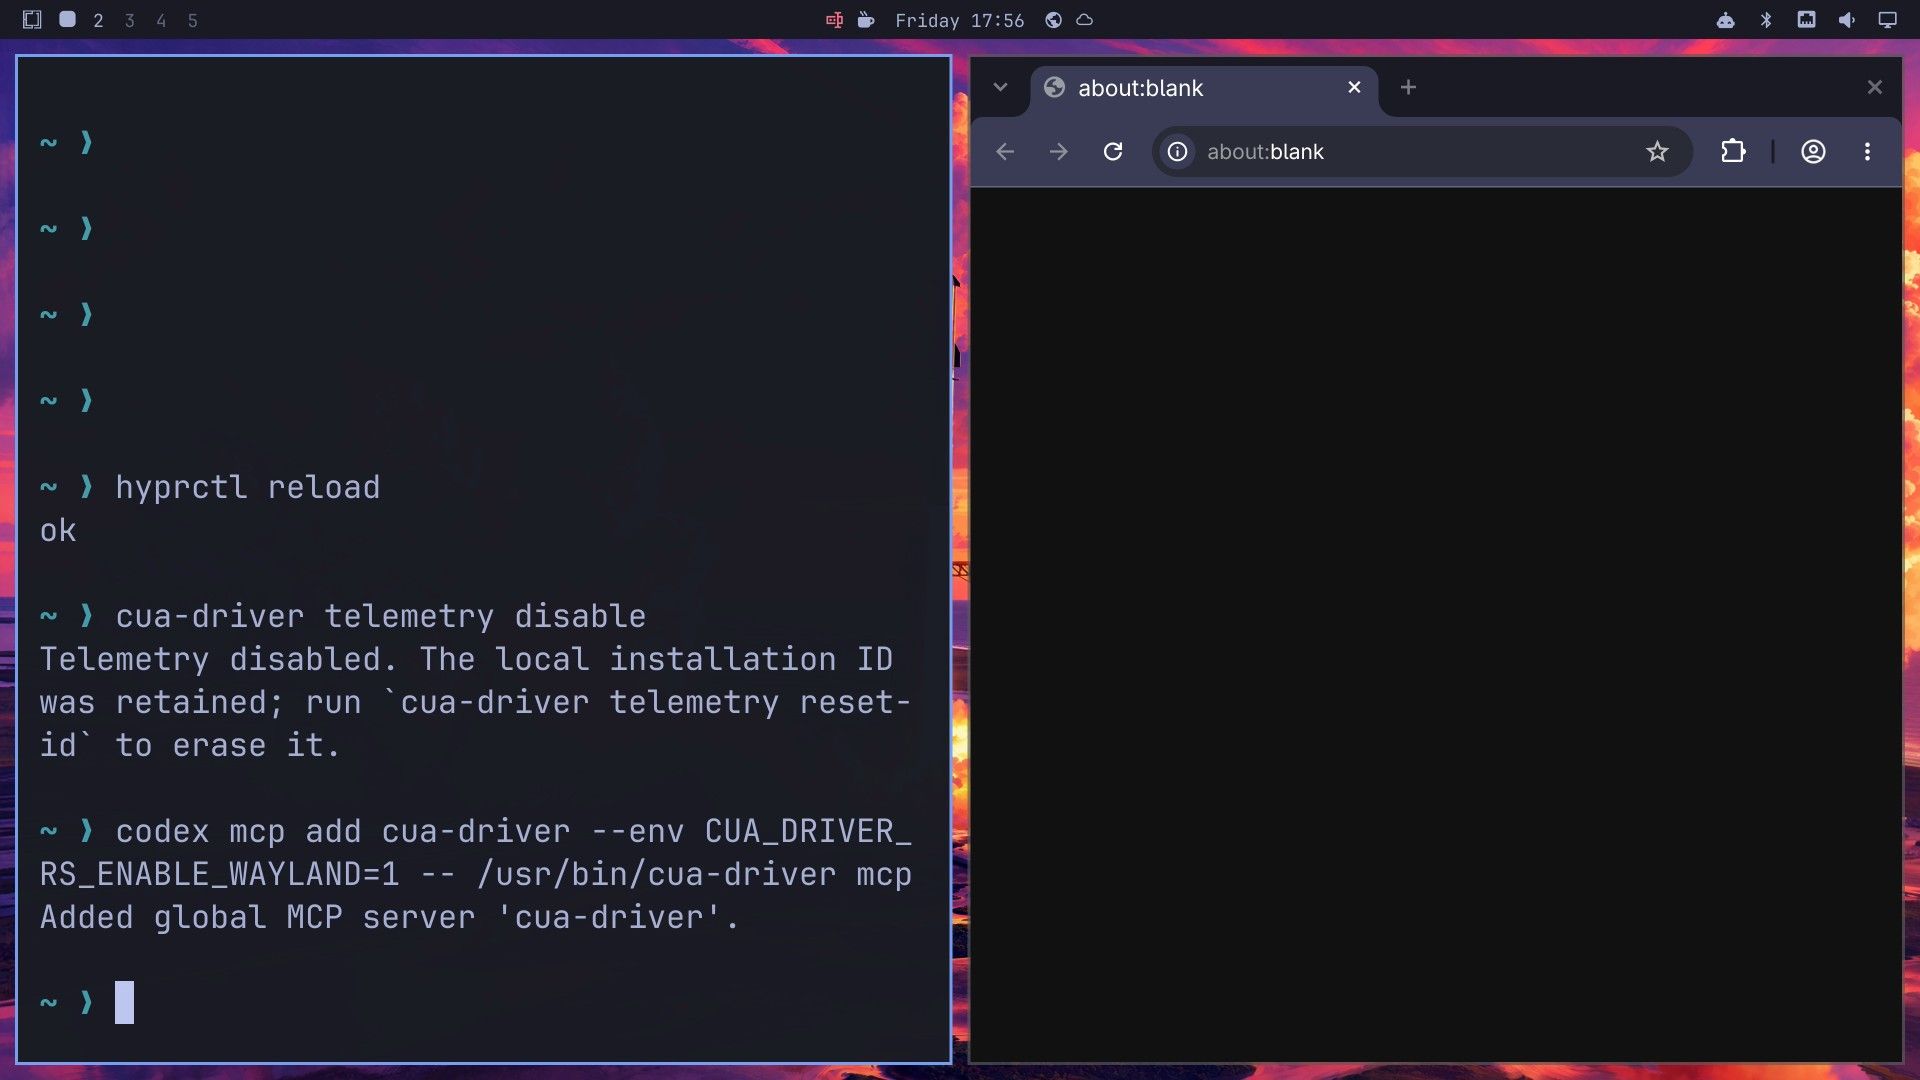Screen dimensions: 1920x1080
Task: Click '/usr/bin/cua-driver mcp' path text
Action: 695,874
